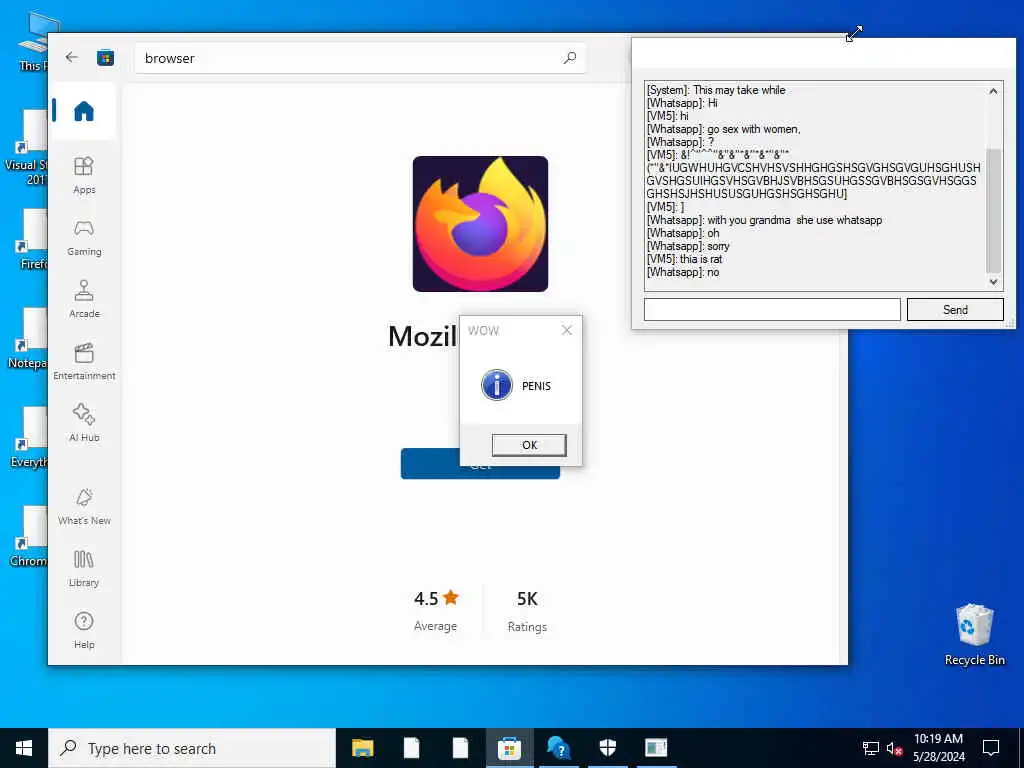Screen dimensions: 1024x768
Task: Focus the Store search box containing browser
Action: coord(360,58)
